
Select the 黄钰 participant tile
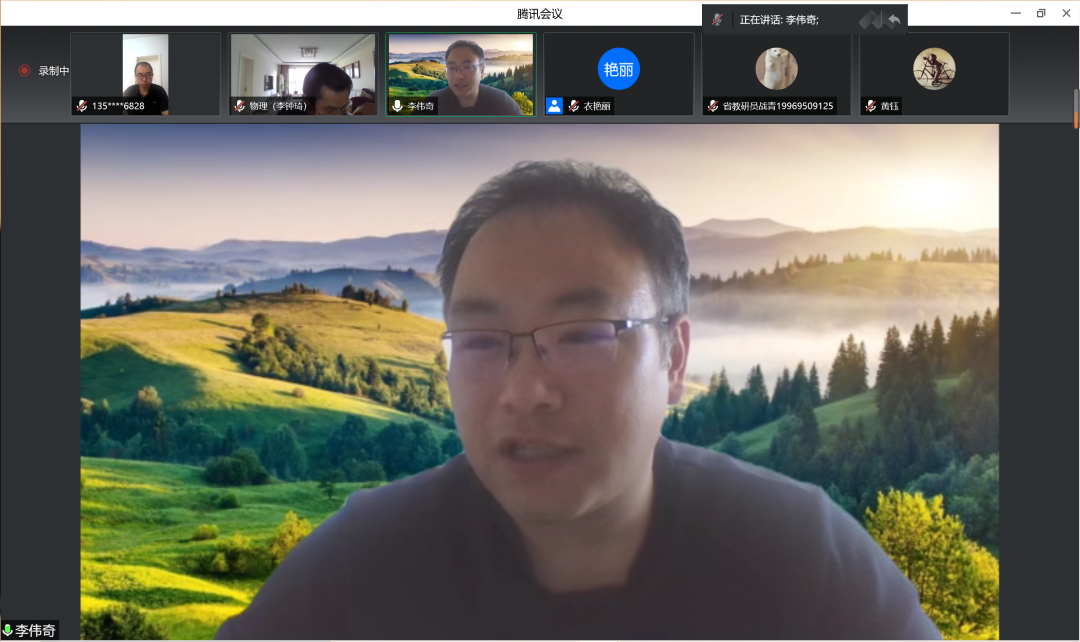tap(934, 74)
